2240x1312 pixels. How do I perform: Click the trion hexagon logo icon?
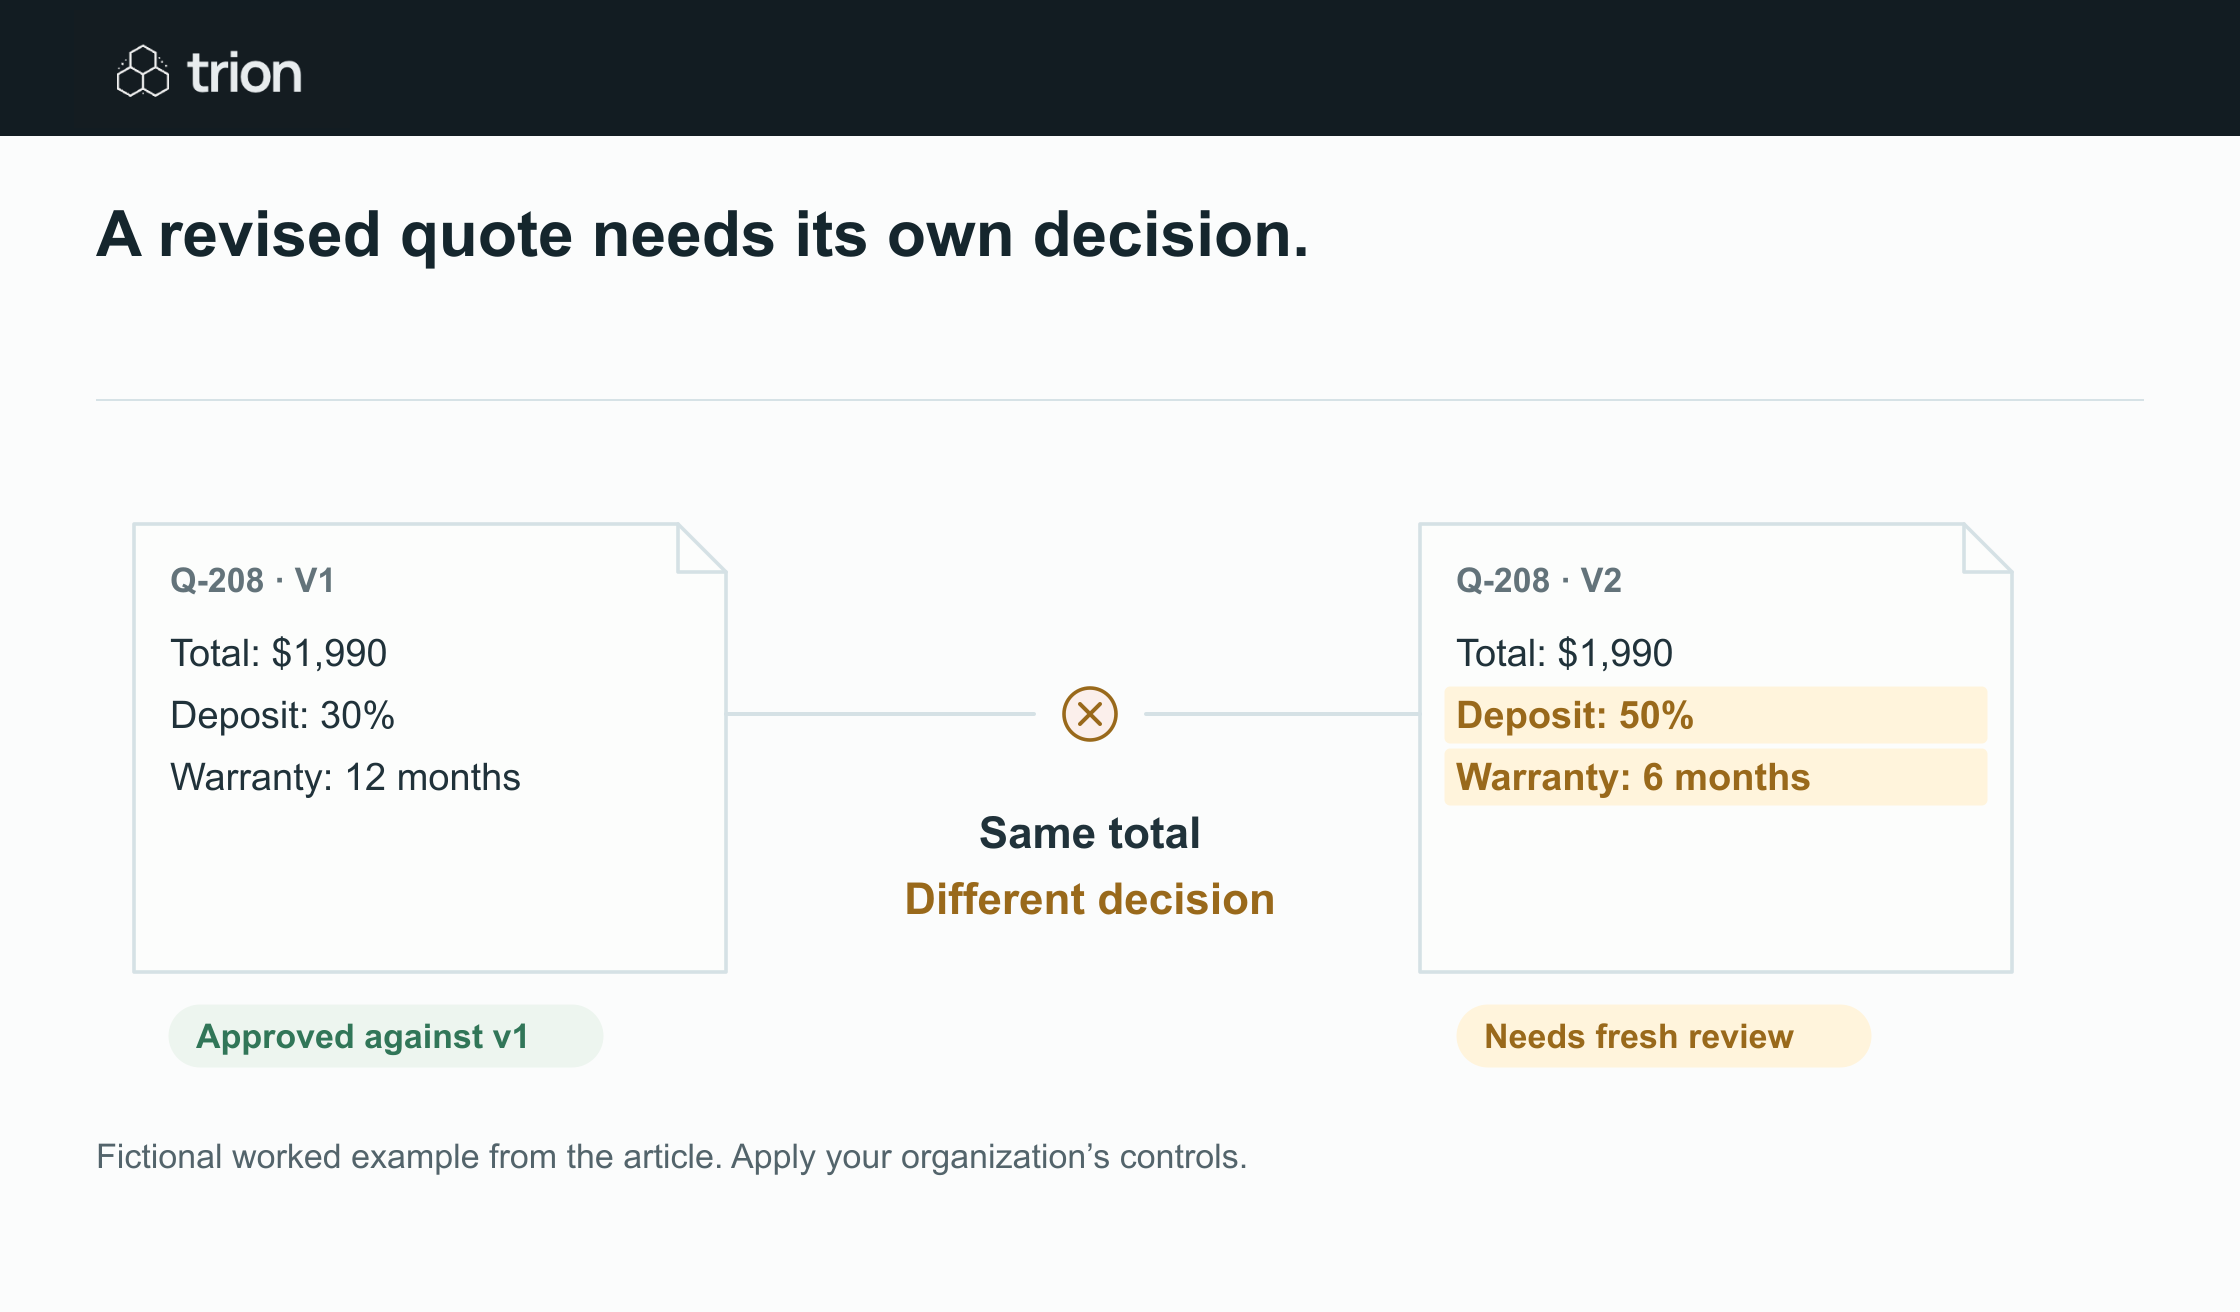point(143,71)
